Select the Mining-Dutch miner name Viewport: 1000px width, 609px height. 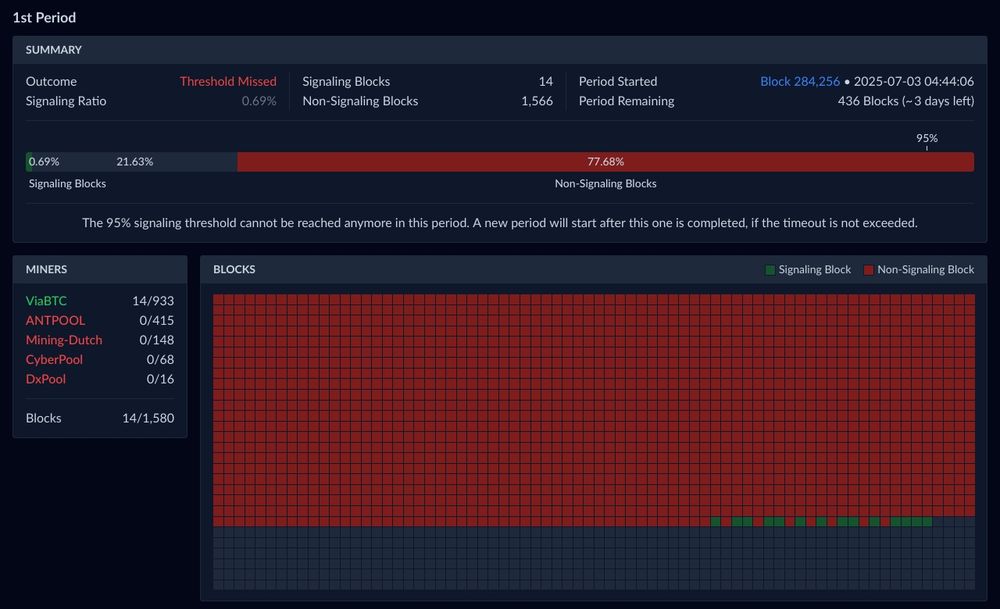tap(64, 340)
